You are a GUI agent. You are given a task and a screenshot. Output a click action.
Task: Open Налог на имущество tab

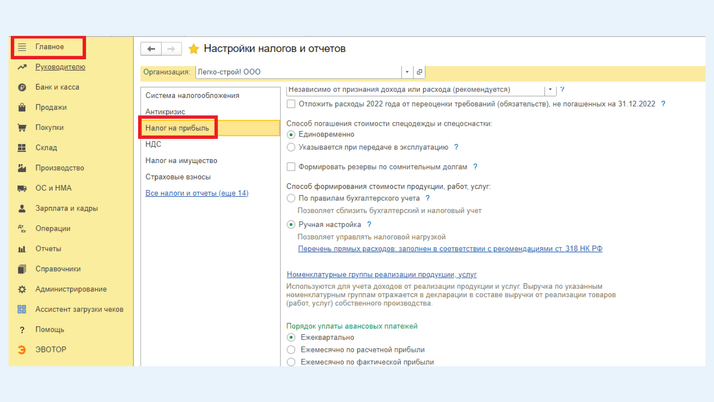pyautogui.click(x=181, y=161)
